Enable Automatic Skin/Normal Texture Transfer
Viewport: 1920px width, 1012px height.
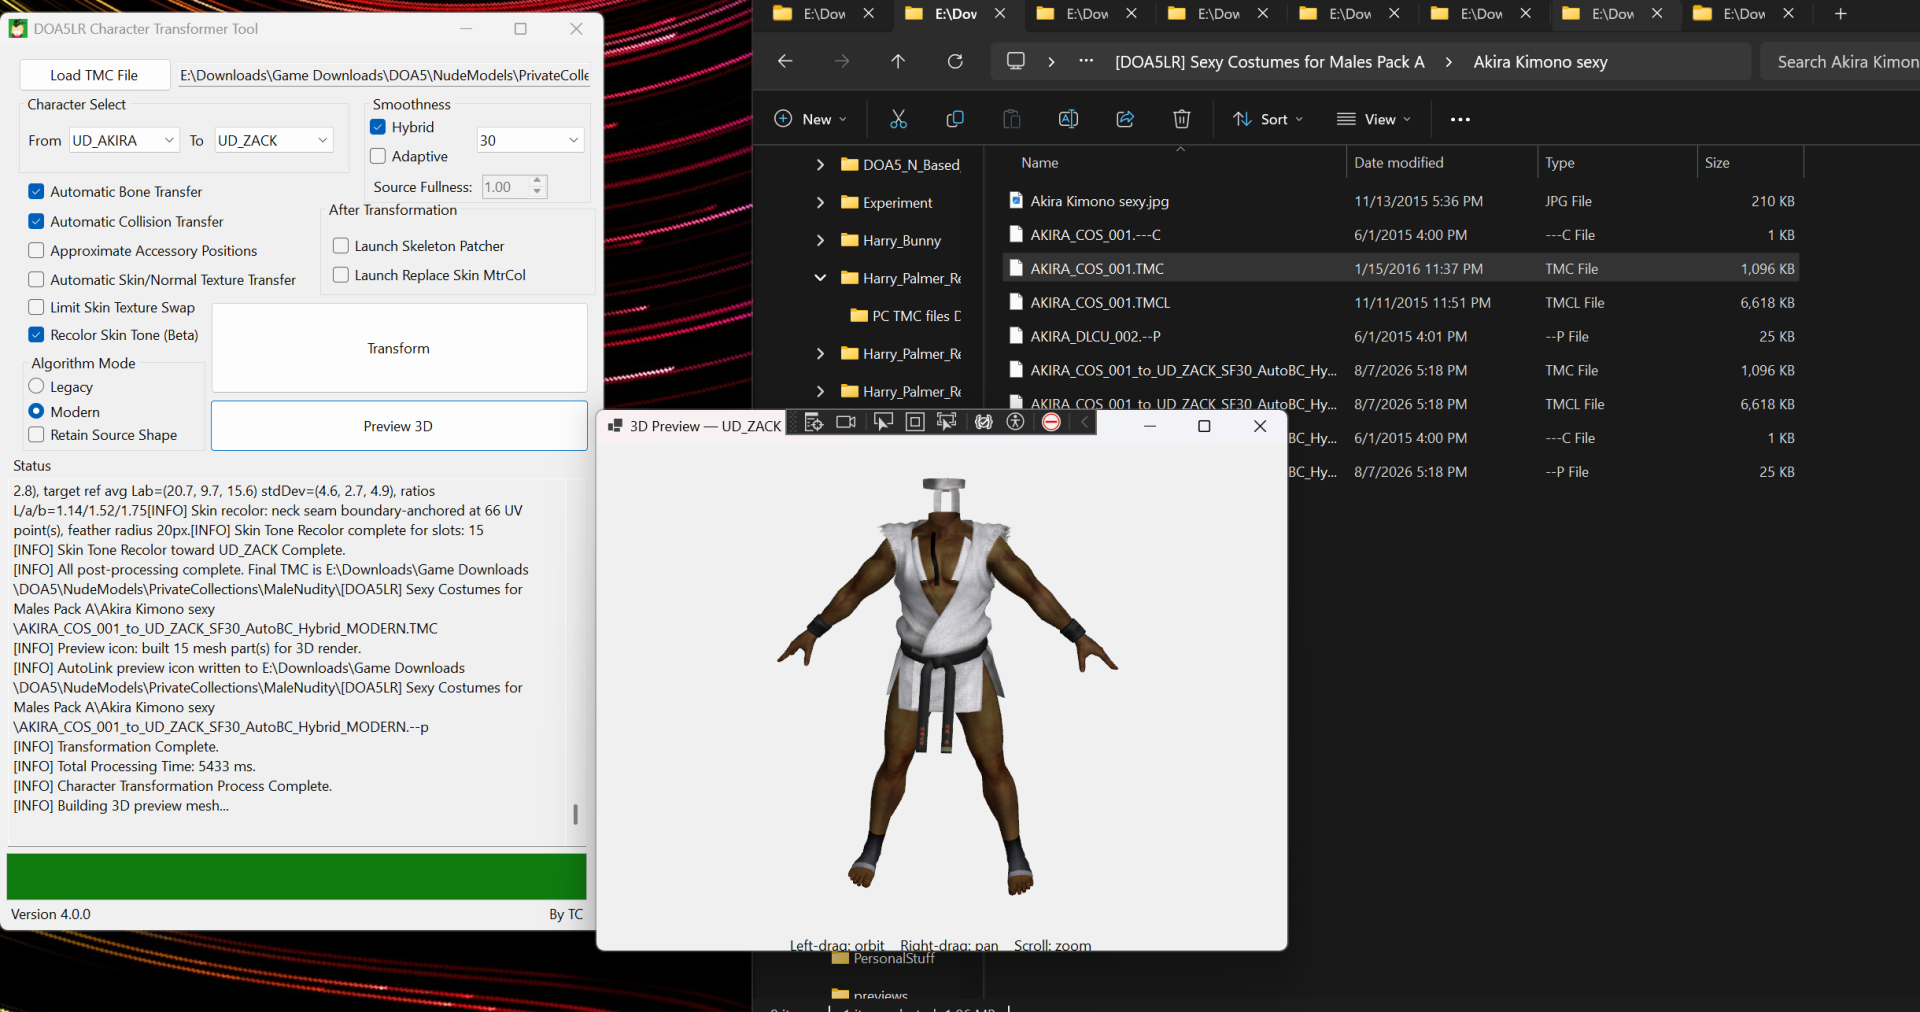pos(36,279)
